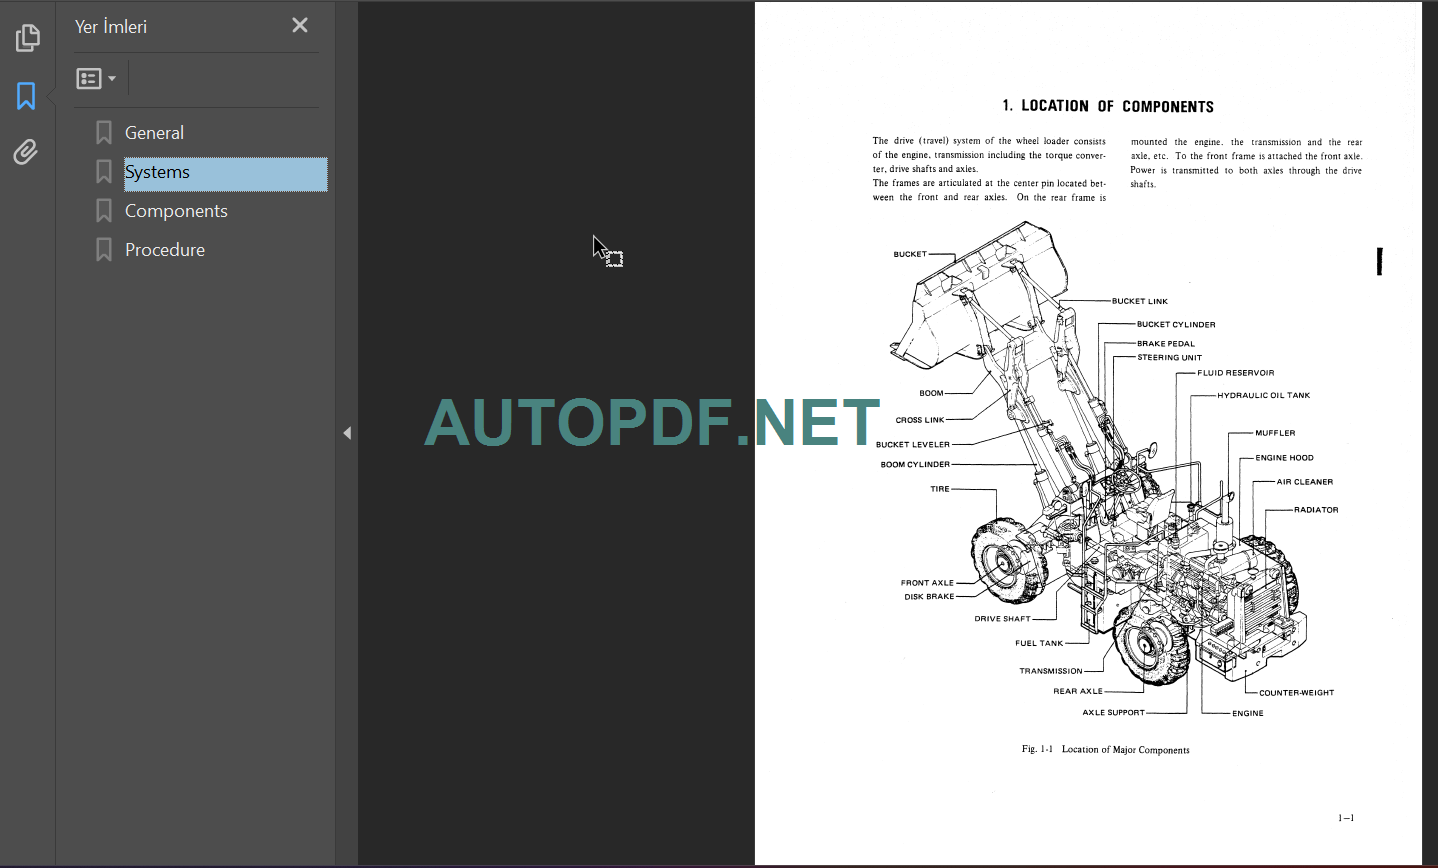Image resolution: width=1438 pixels, height=868 pixels.
Task: Open the bookmark options dropdown arrow
Action: pyautogui.click(x=112, y=78)
